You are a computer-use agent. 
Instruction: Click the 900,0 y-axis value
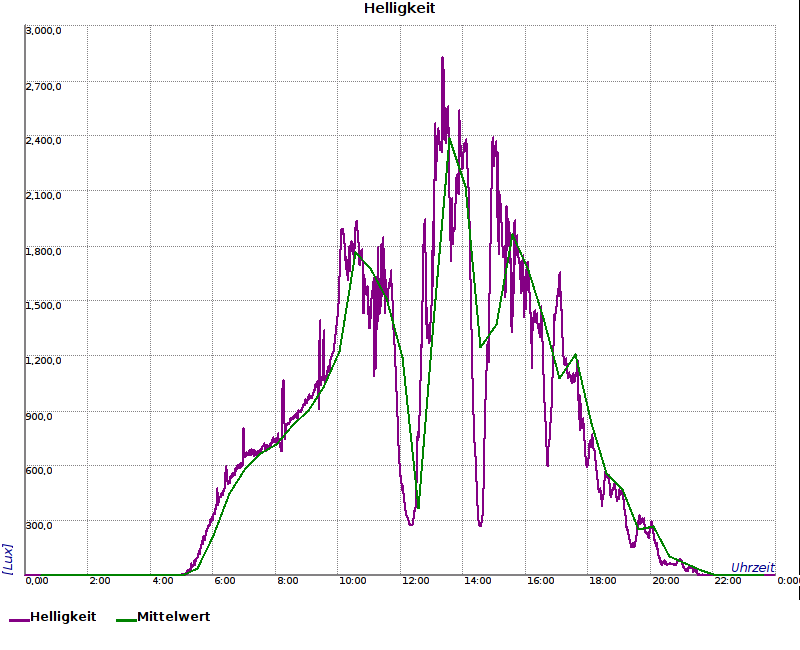[39, 416]
